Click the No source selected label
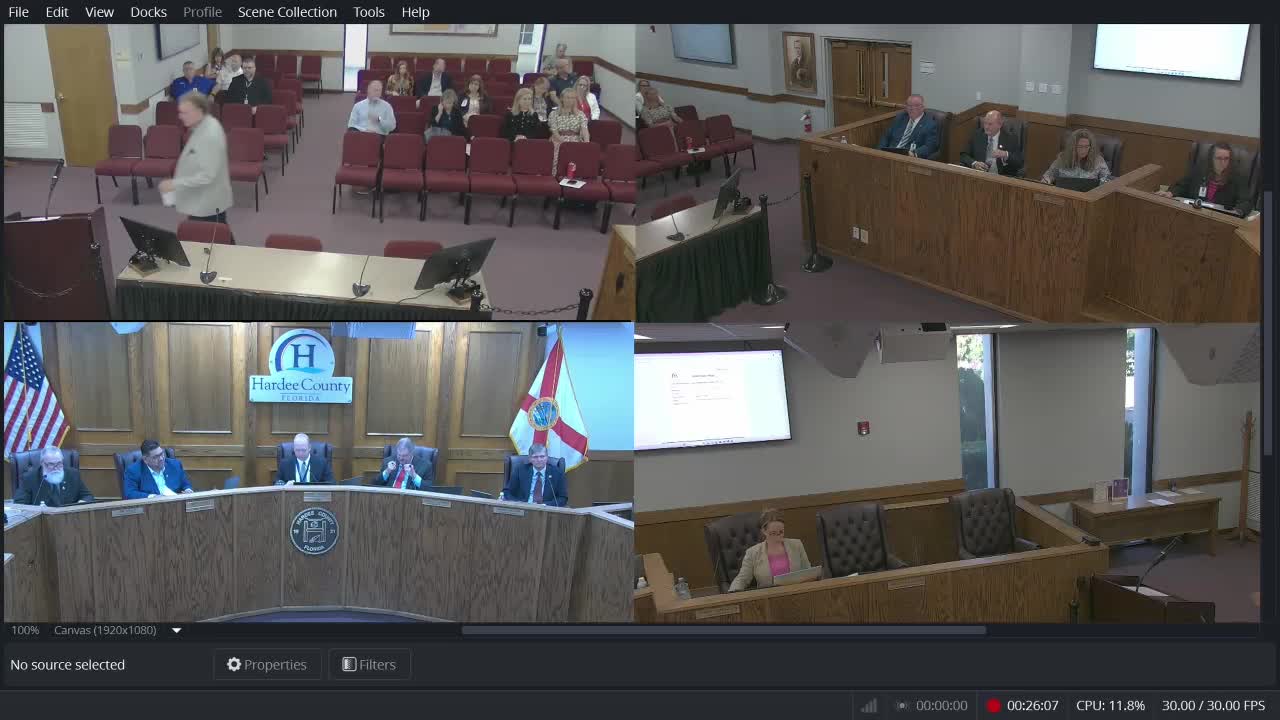Viewport: 1280px width, 720px height. coord(68,665)
